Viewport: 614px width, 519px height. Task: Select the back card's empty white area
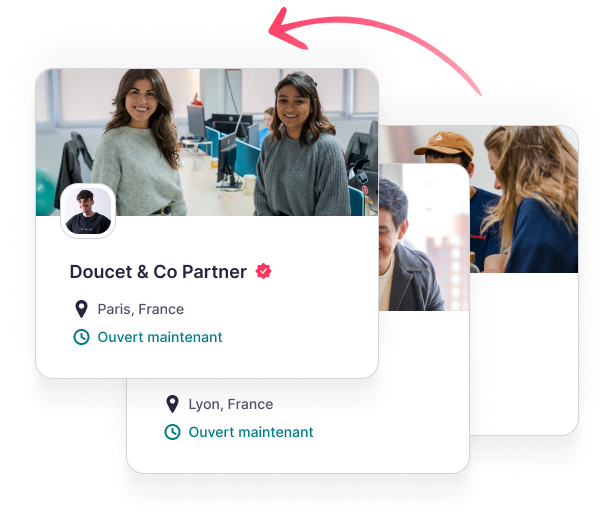[524, 354]
